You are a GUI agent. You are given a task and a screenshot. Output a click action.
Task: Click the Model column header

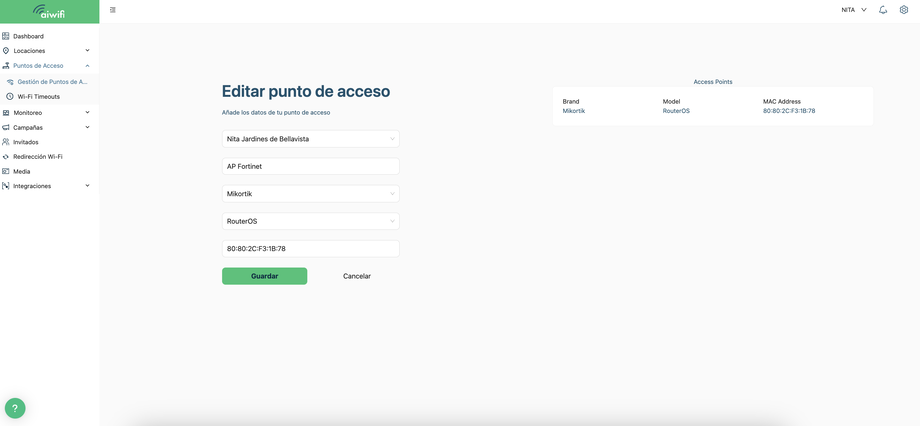pyautogui.click(x=671, y=102)
